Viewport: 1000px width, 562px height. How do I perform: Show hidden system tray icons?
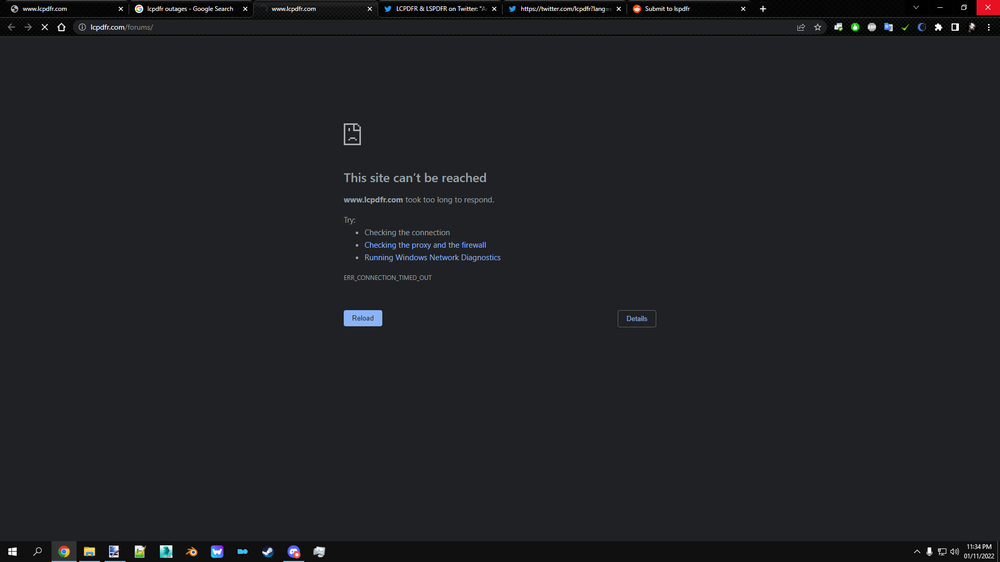pos(917,552)
